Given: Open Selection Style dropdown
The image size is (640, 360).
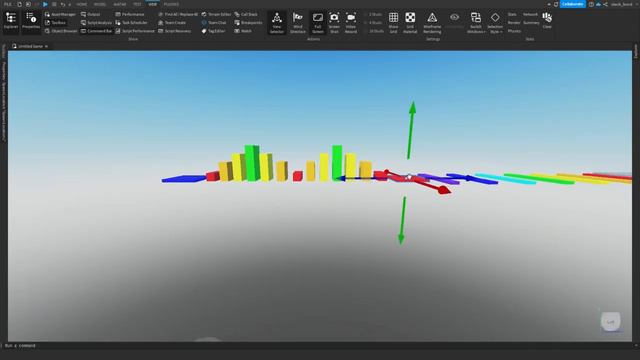Looking at the screenshot, I should [x=495, y=23].
